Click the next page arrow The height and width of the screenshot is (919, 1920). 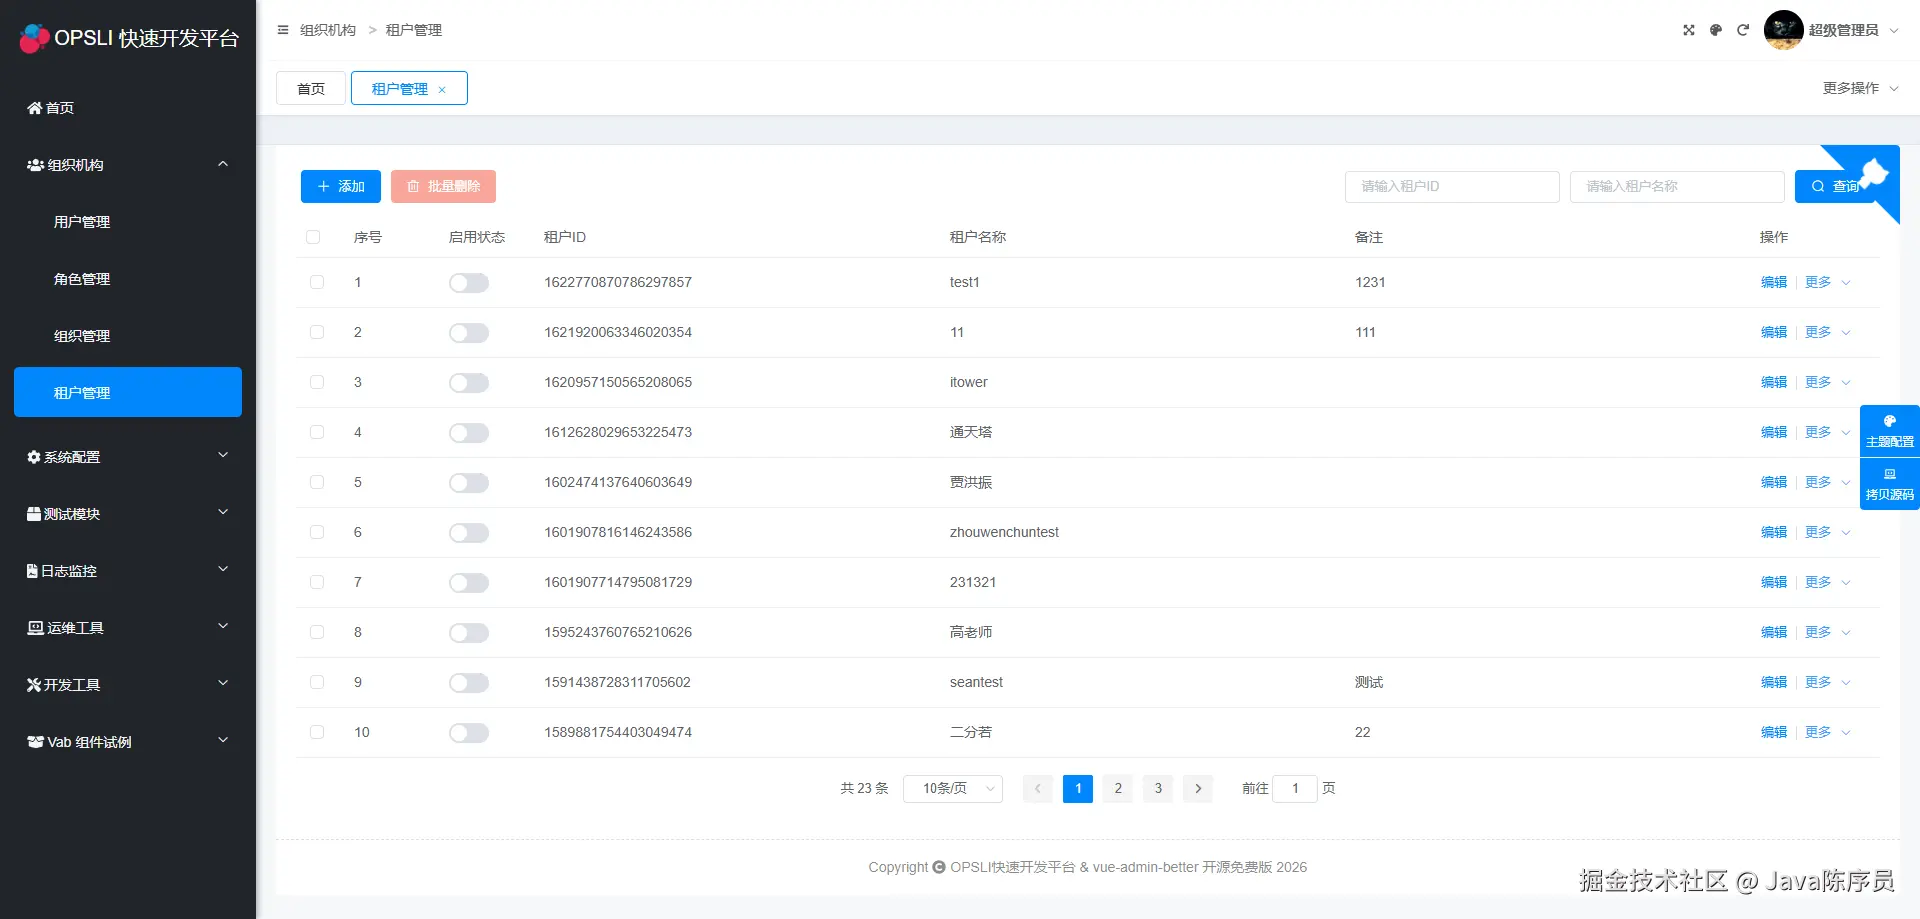pyautogui.click(x=1198, y=788)
